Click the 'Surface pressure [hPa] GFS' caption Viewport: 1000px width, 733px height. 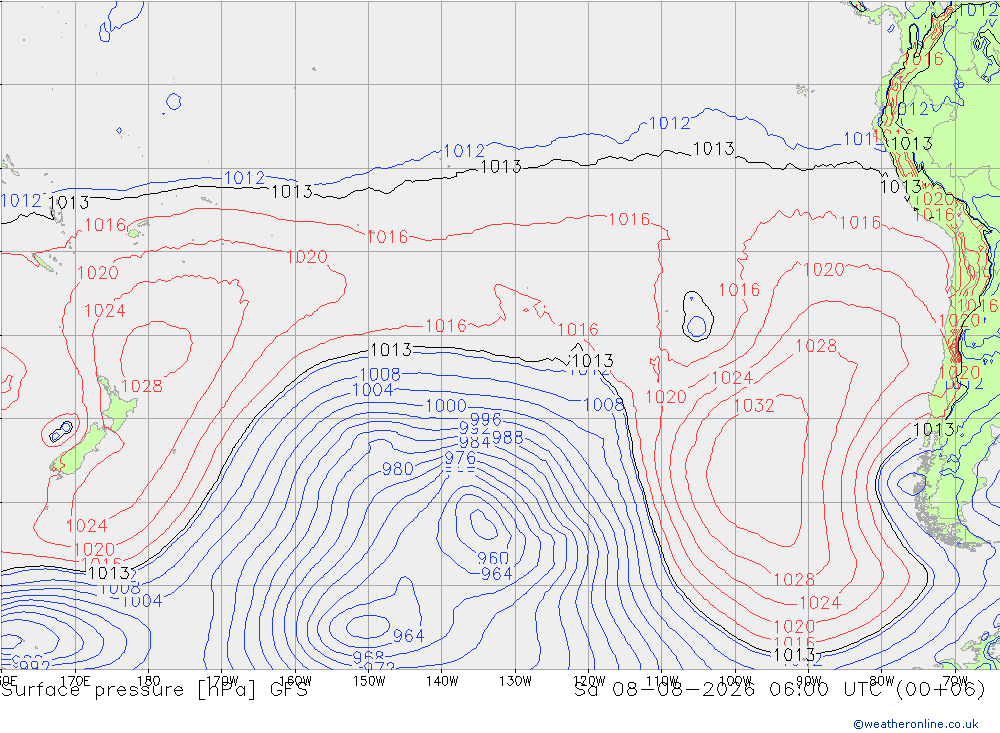pyautogui.click(x=154, y=690)
